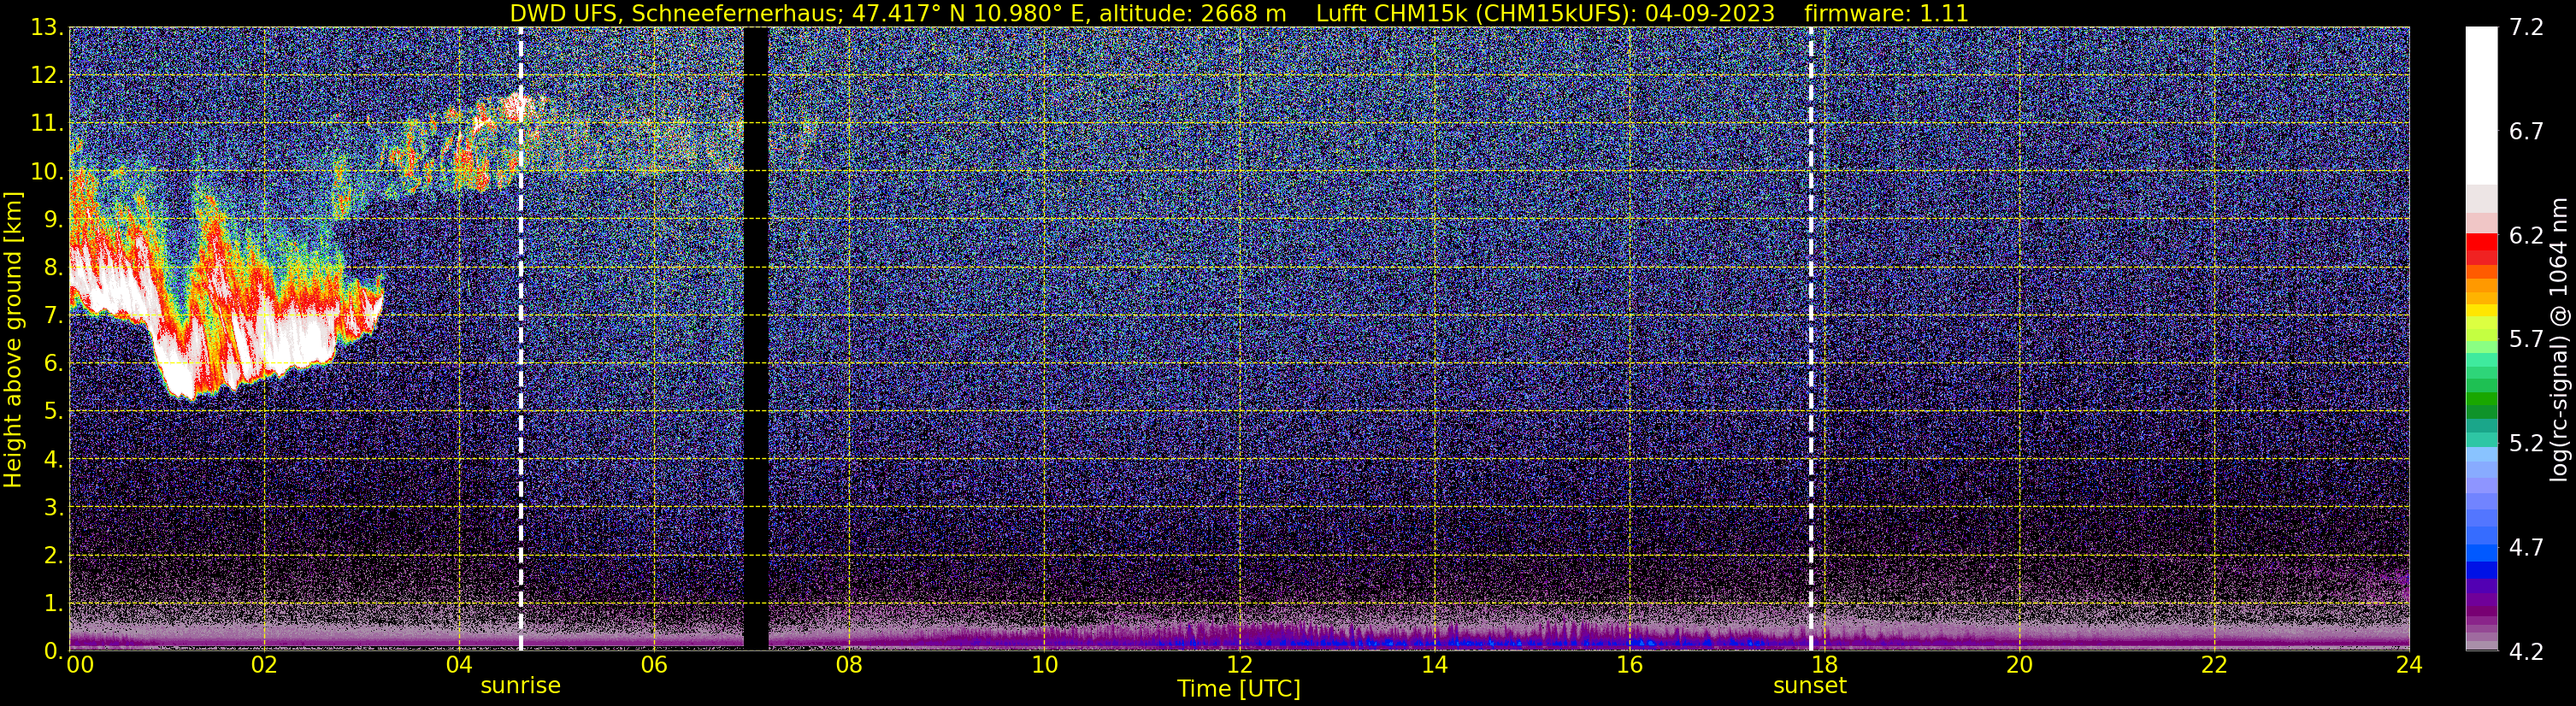Click the '16' tick on the time axis
2576x706 pixels.
click(1629, 665)
